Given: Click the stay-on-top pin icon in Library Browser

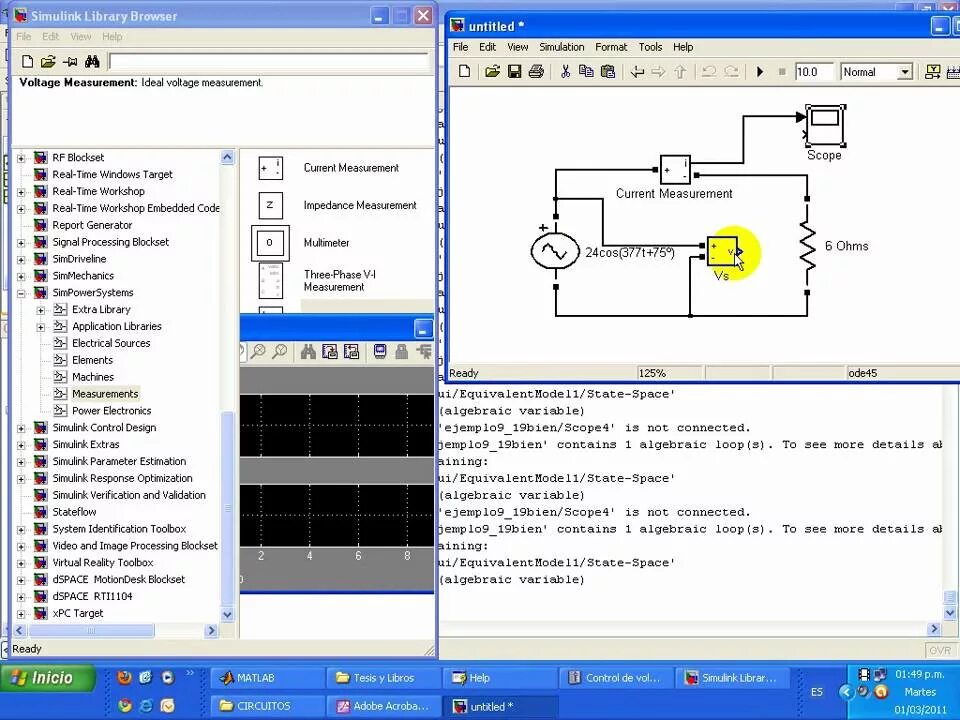Looking at the screenshot, I should coord(70,61).
